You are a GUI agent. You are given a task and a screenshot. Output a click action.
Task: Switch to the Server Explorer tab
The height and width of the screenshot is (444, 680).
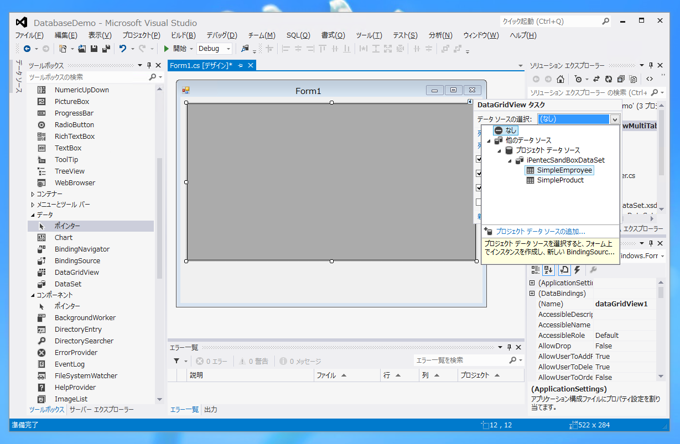(x=102, y=409)
